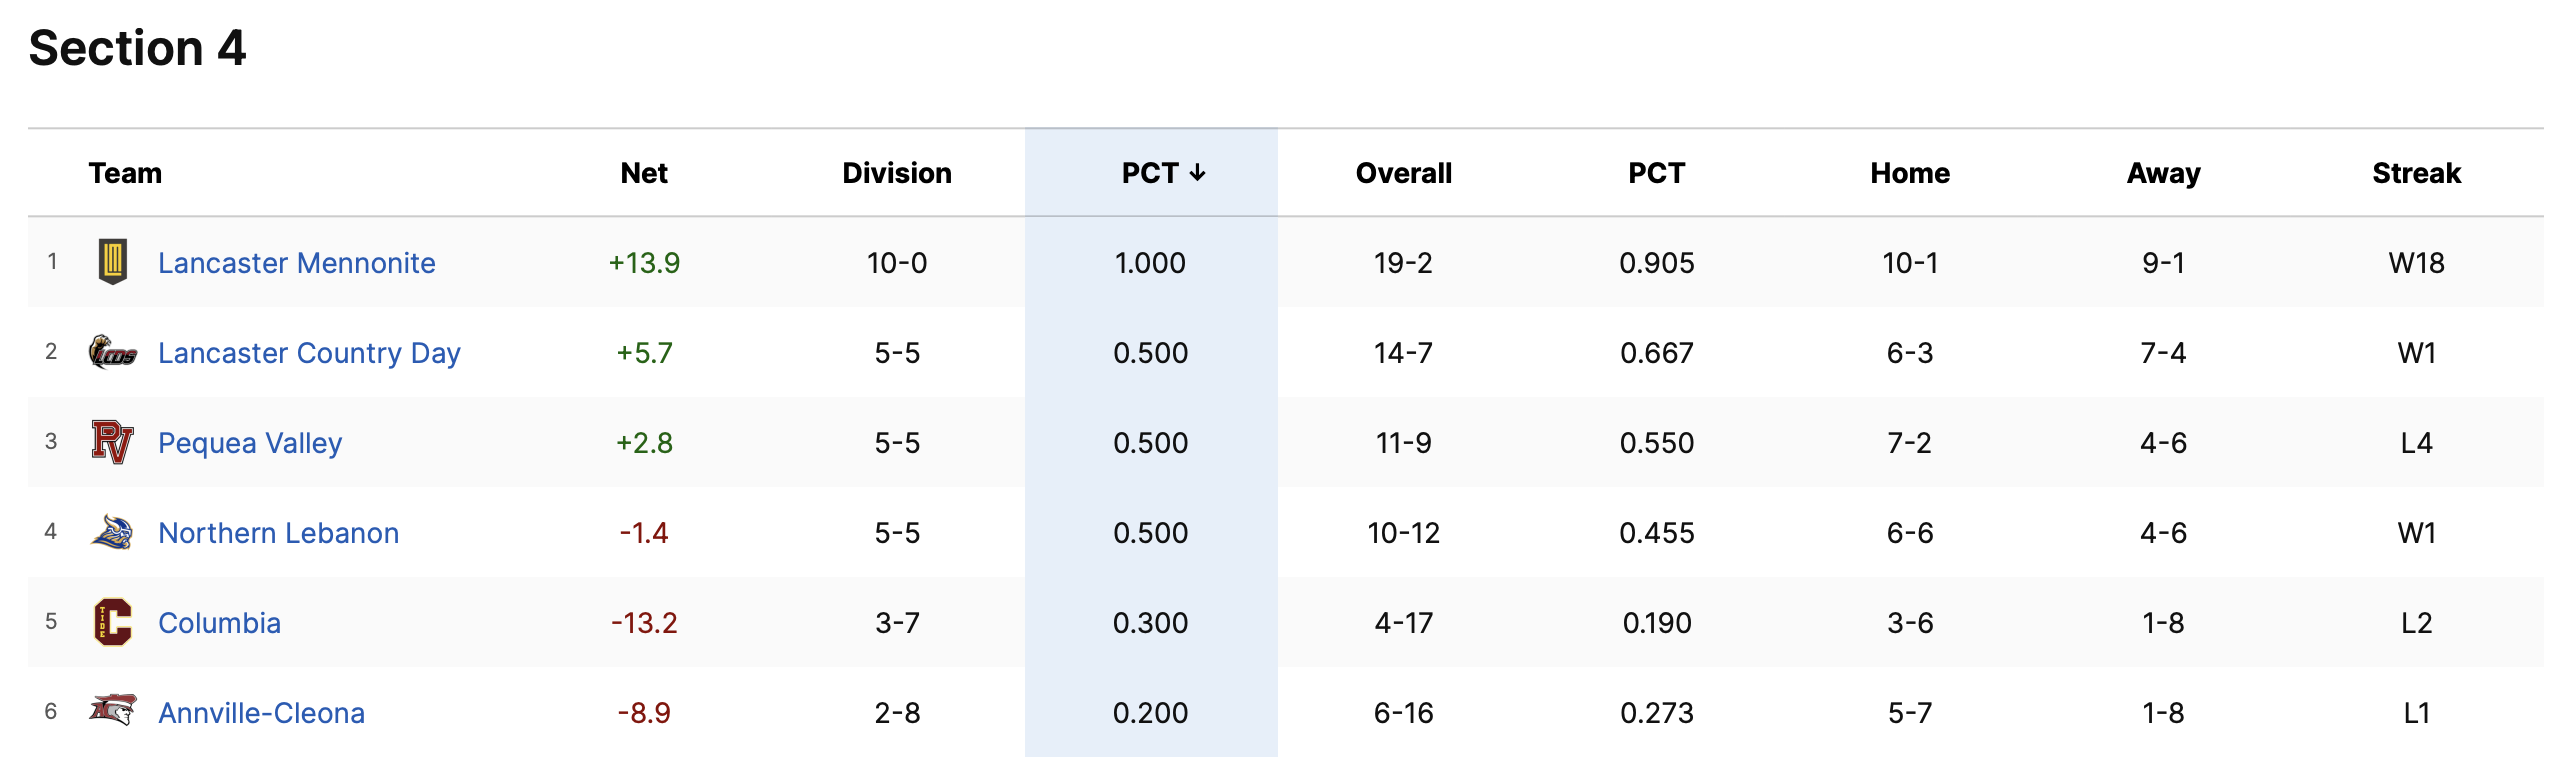Sort by the Away record header

pos(2163,173)
